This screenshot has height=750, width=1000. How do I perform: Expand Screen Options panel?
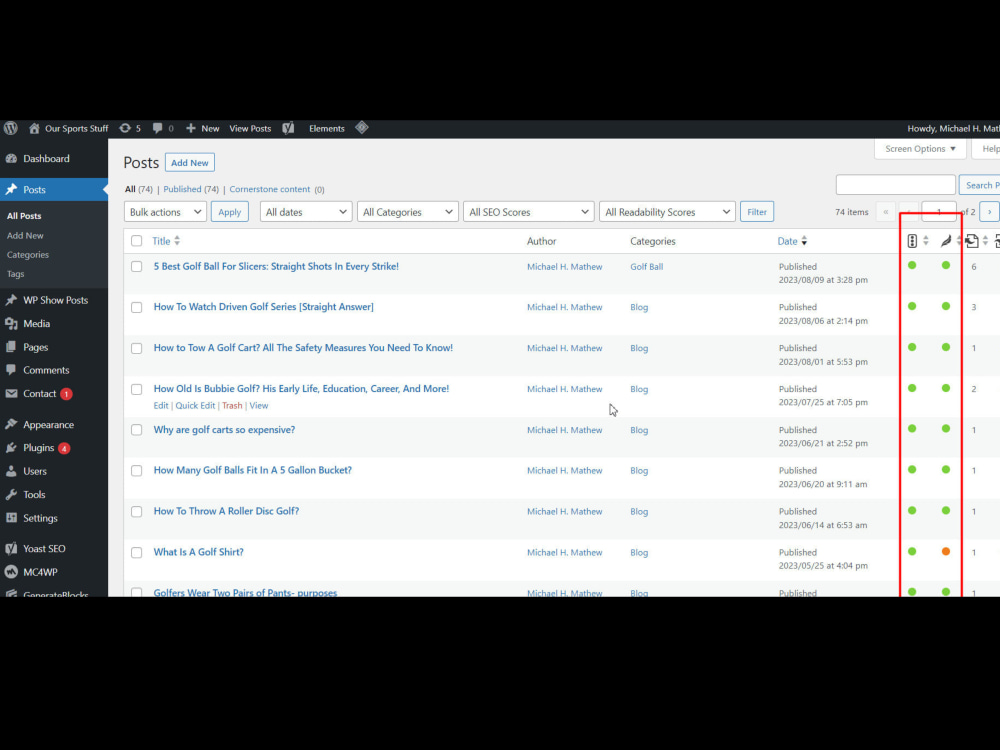(x=920, y=149)
